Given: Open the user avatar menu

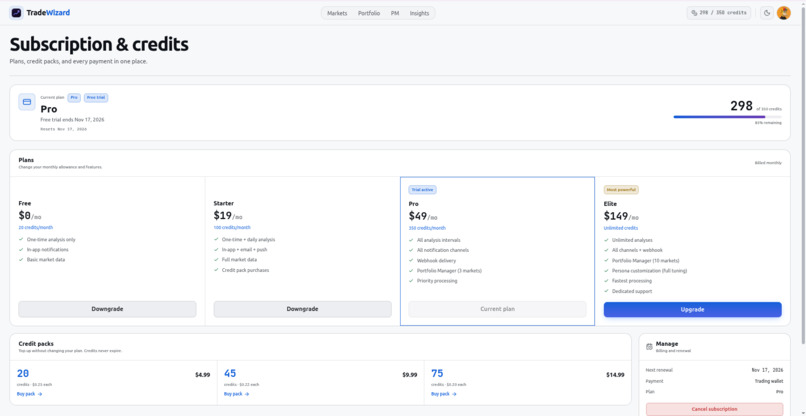Looking at the screenshot, I should click(783, 13).
